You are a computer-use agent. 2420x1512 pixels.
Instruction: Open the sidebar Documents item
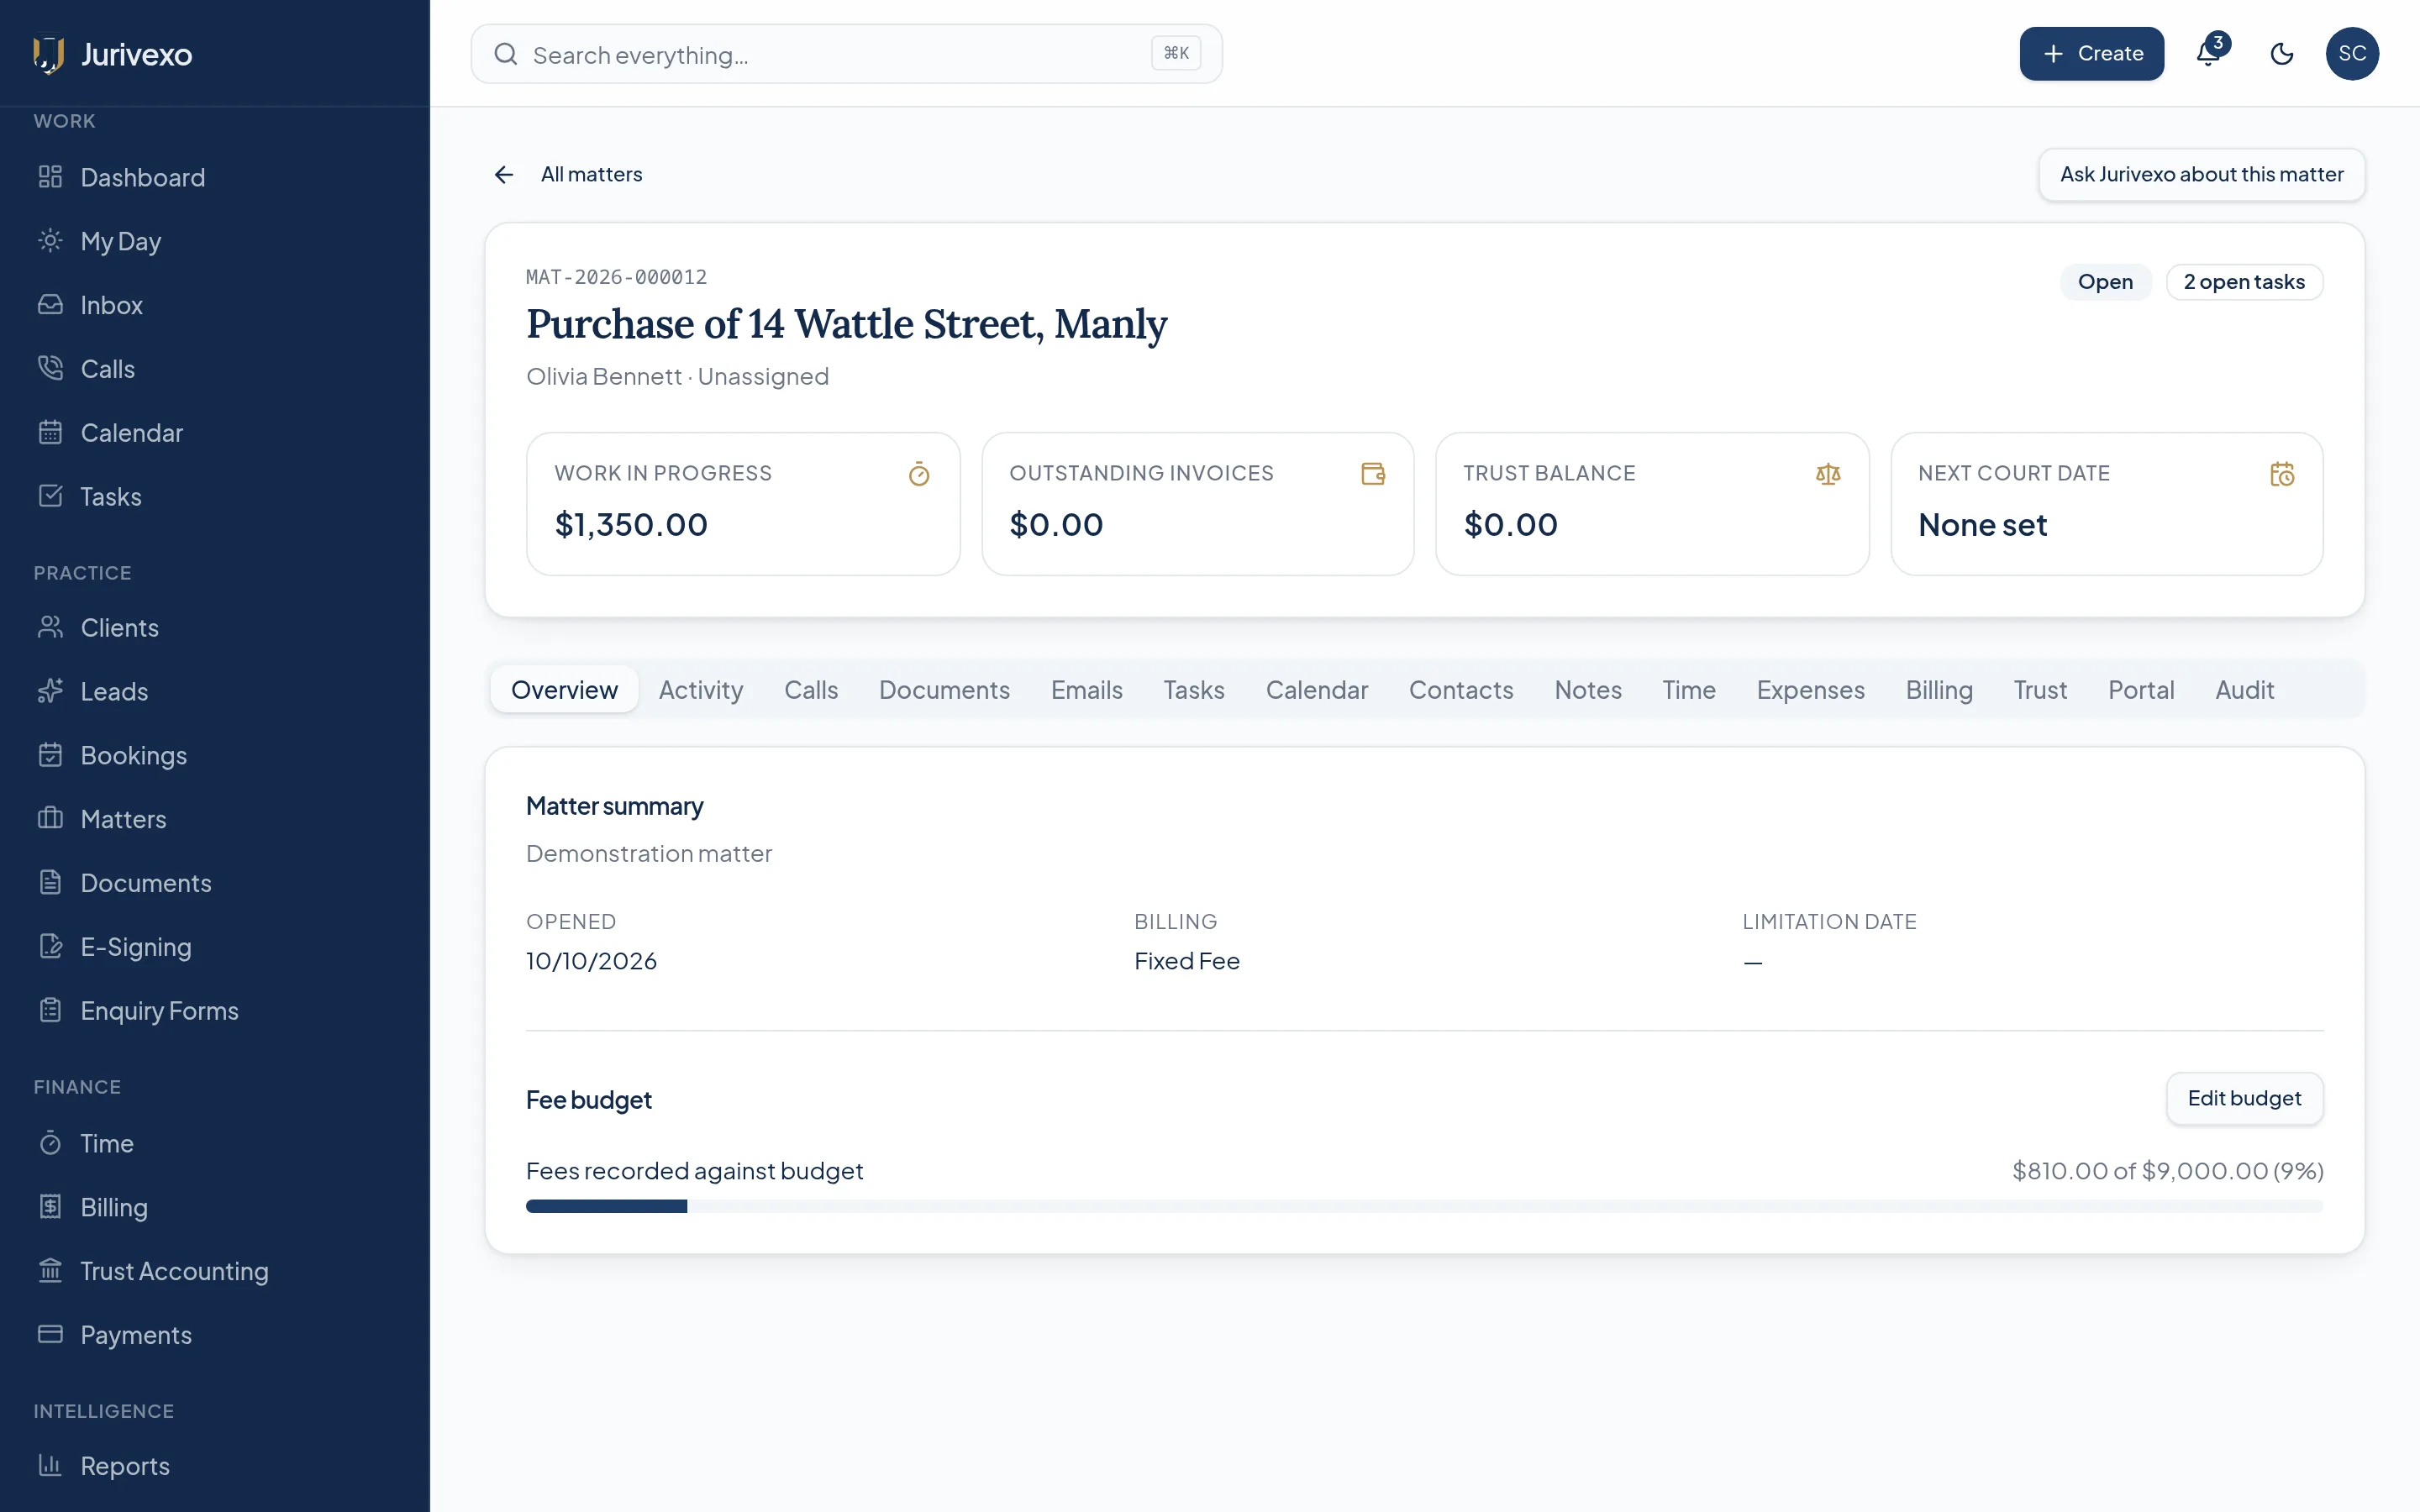point(215,883)
